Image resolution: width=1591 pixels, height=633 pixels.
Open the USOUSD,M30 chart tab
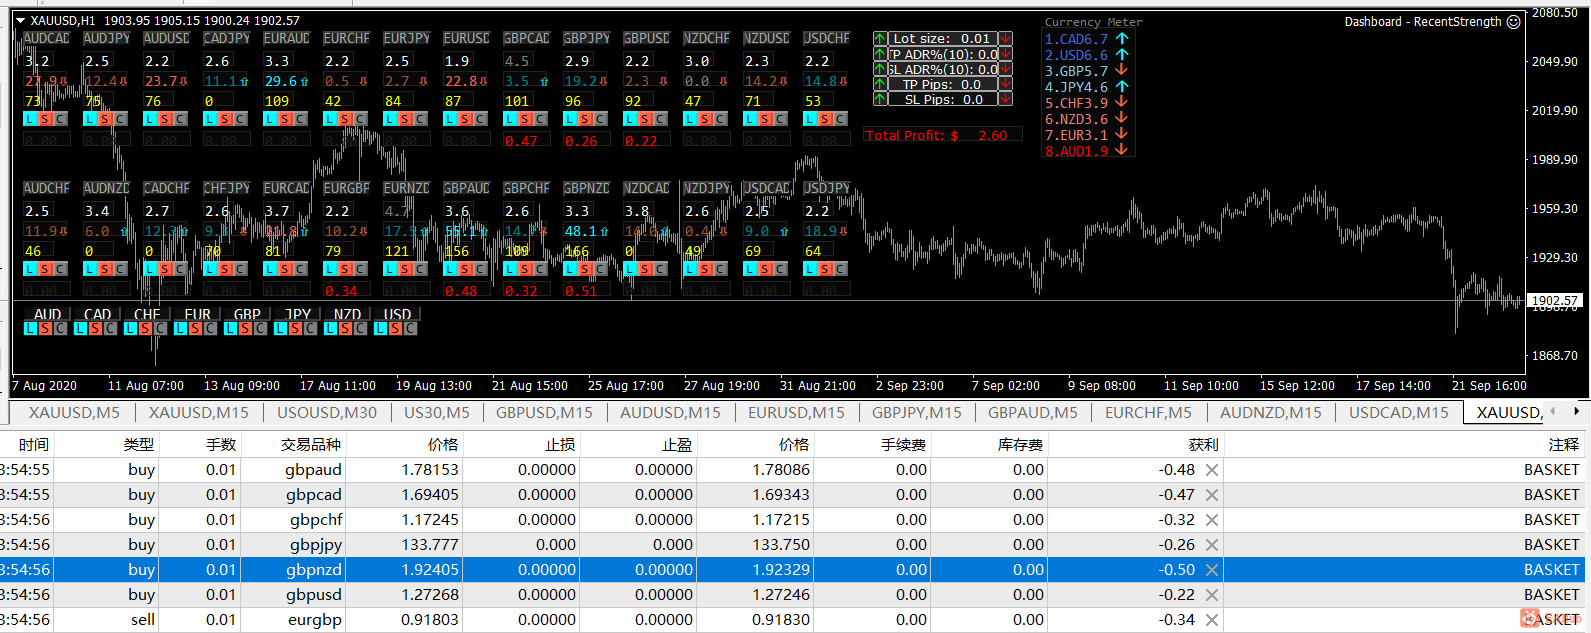click(x=327, y=412)
